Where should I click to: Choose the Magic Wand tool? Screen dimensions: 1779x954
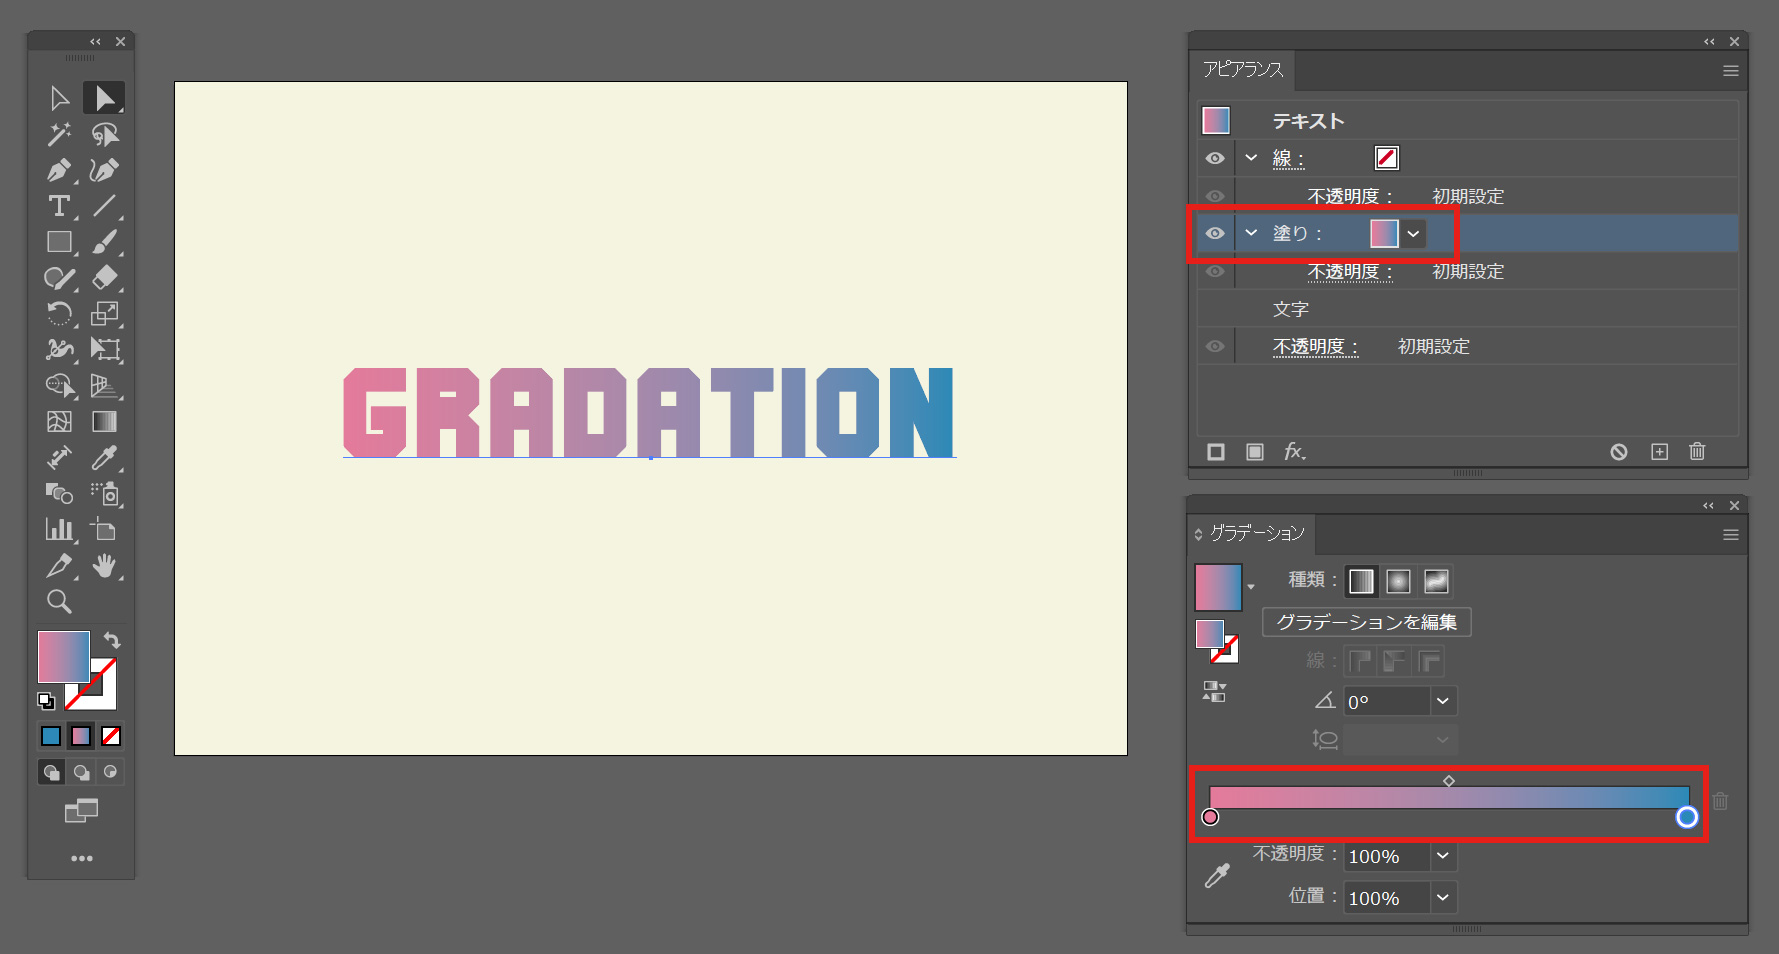click(59, 134)
